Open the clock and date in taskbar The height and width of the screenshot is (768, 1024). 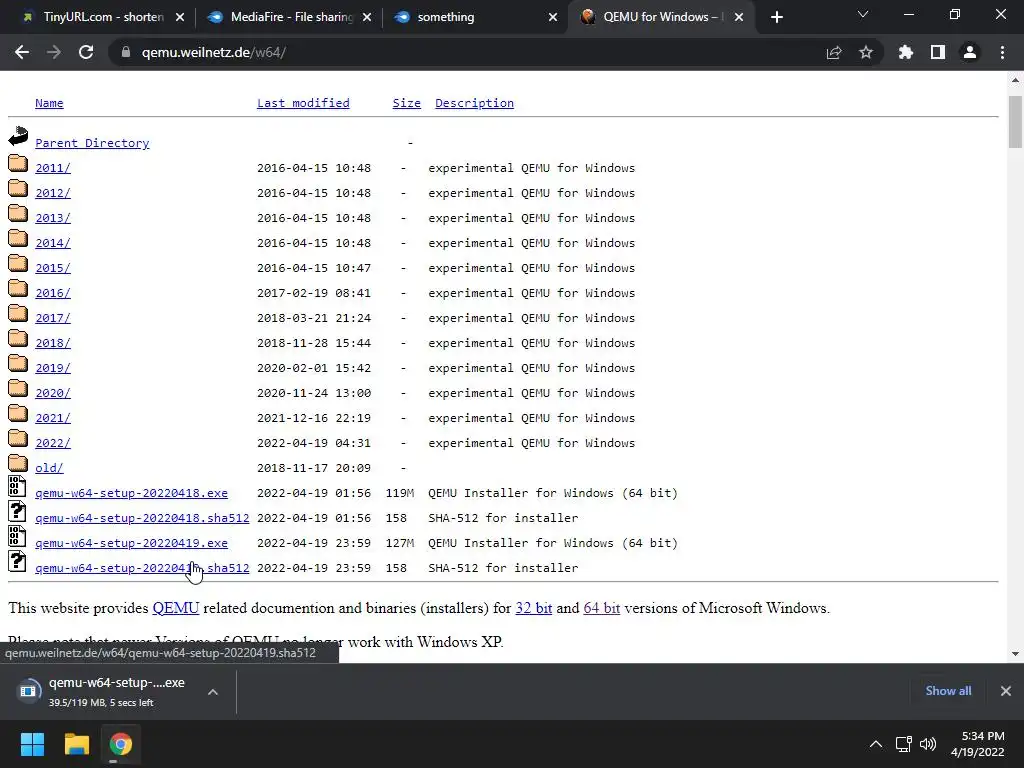(977, 744)
